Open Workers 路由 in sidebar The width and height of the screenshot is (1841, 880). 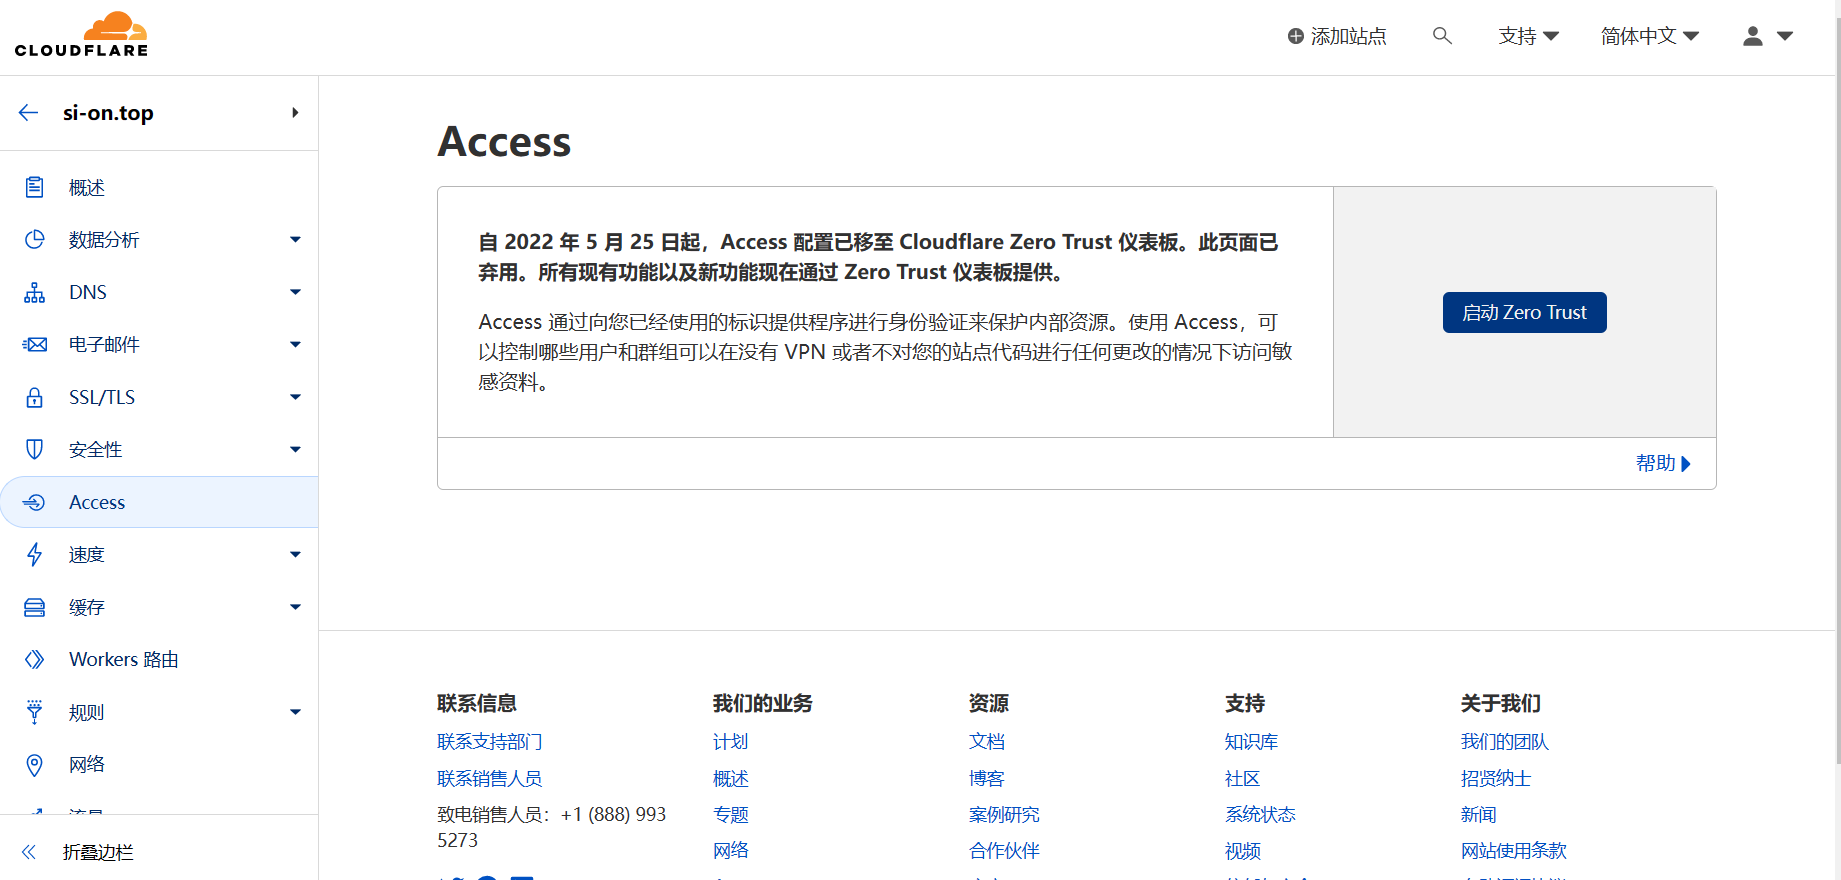click(159, 660)
